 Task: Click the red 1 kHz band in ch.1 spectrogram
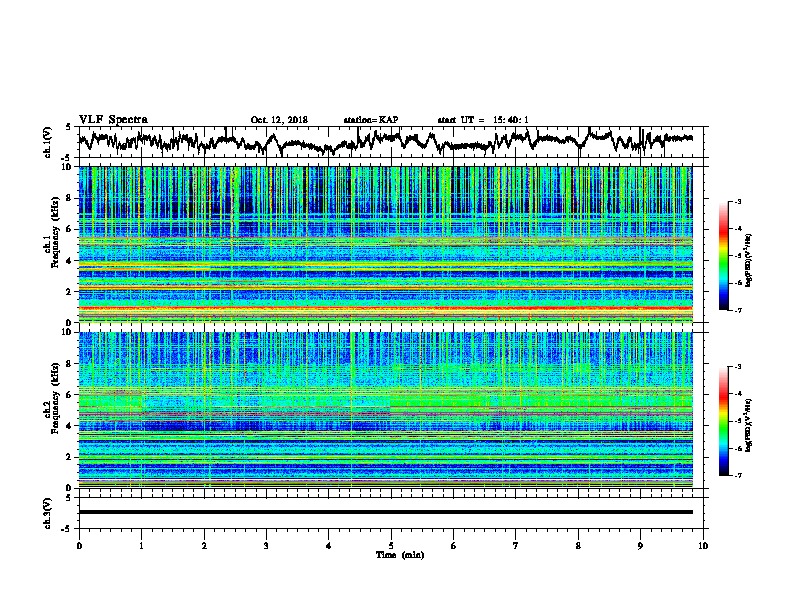pyautogui.click(x=385, y=308)
